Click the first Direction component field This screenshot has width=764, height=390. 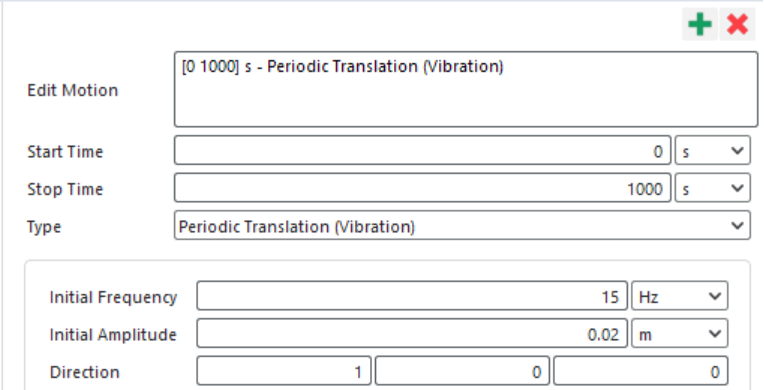click(284, 371)
